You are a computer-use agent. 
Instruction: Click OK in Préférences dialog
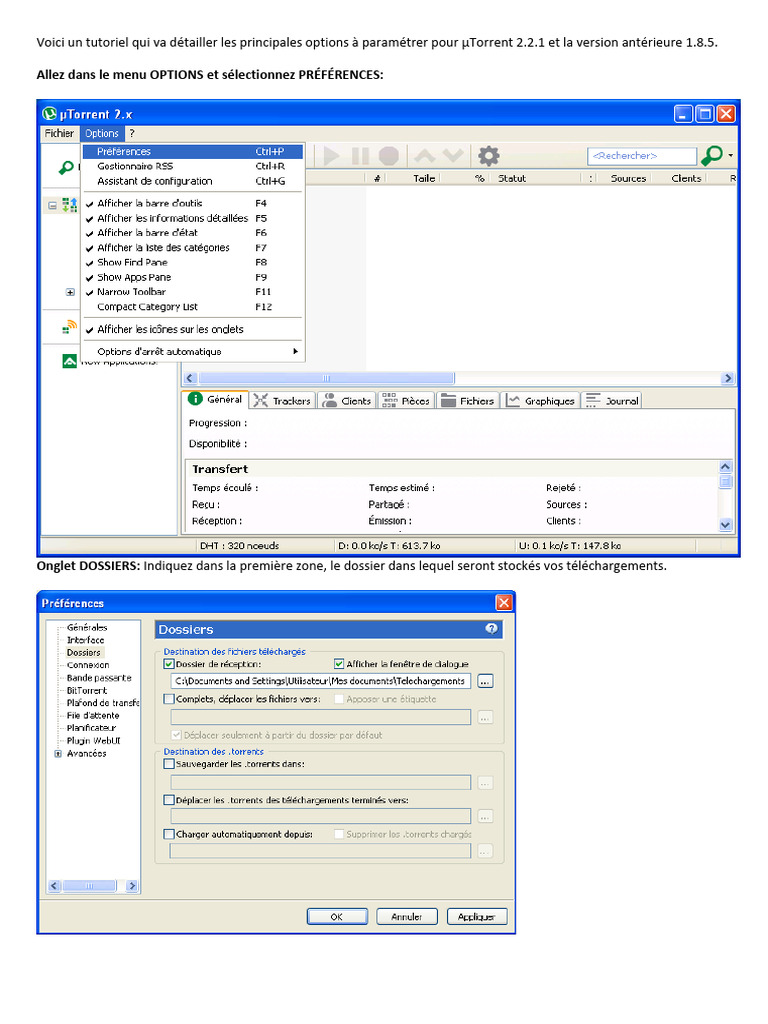pyautogui.click(x=337, y=916)
